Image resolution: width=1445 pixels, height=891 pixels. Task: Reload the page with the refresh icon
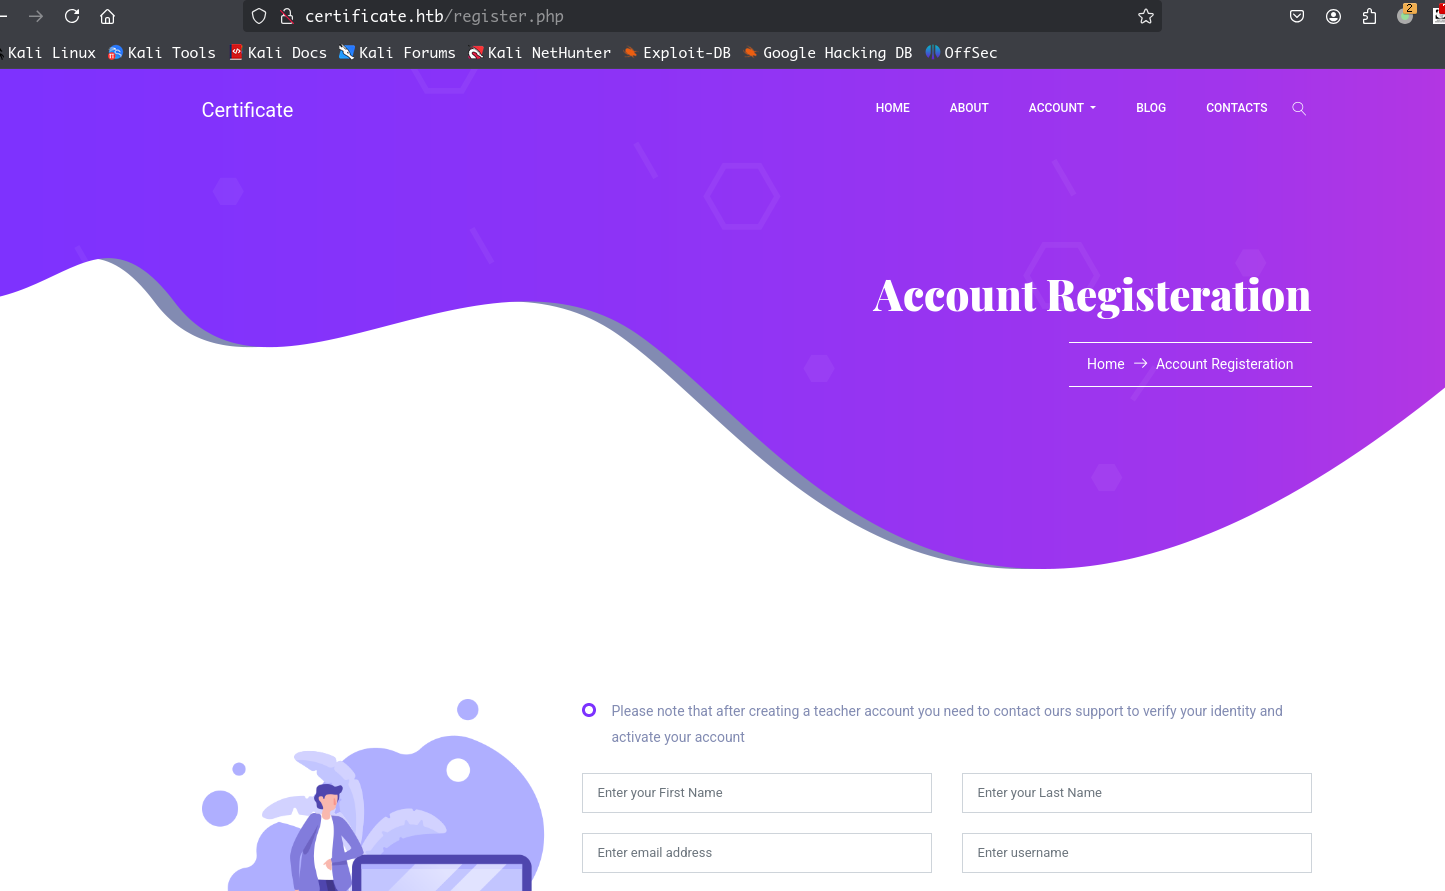point(72,16)
